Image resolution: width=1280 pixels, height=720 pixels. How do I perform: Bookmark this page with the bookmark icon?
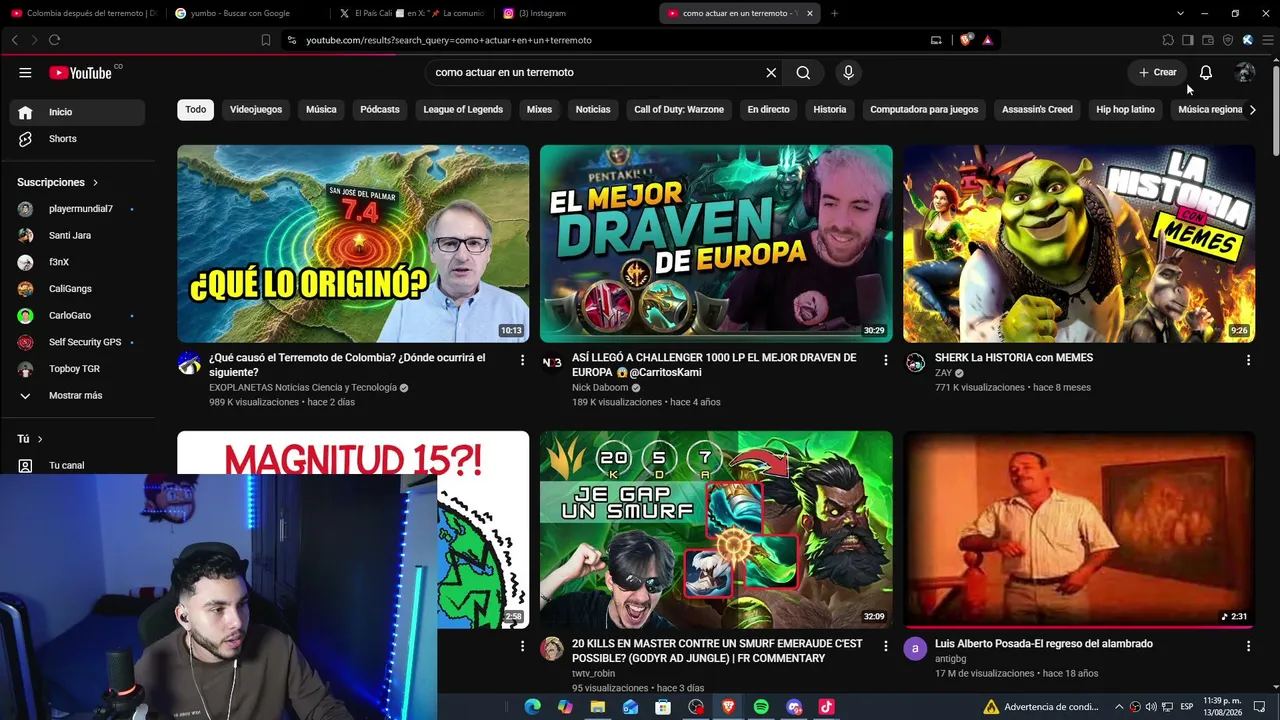pyautogui.click(x=266, y=40)
